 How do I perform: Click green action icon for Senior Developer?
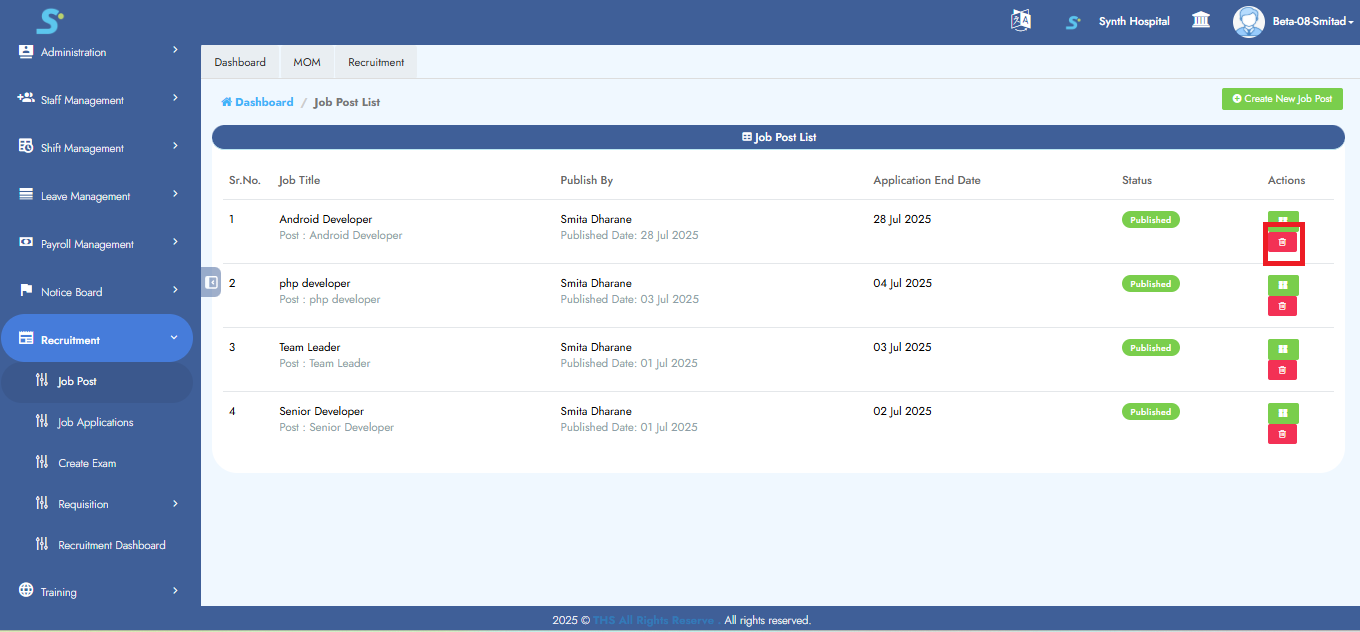coord(1282,413)
